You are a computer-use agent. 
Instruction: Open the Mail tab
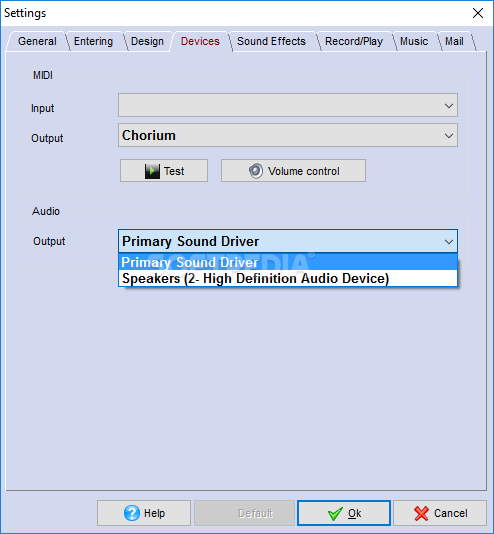click(x=454, y=41)
